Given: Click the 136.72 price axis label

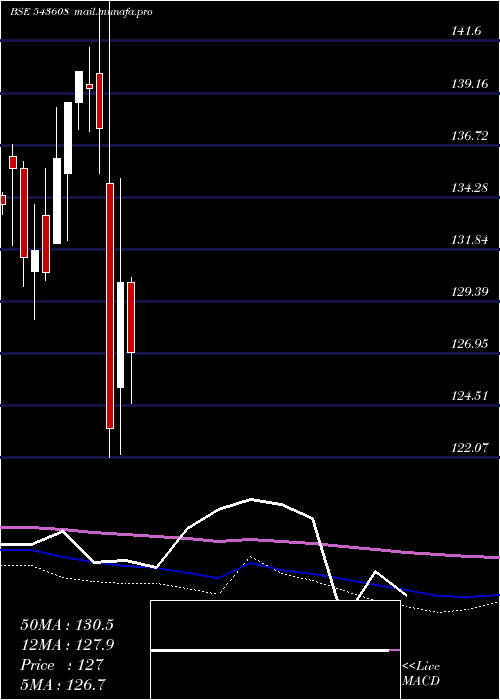Looking at the screenshot, I should pos(469,136).
